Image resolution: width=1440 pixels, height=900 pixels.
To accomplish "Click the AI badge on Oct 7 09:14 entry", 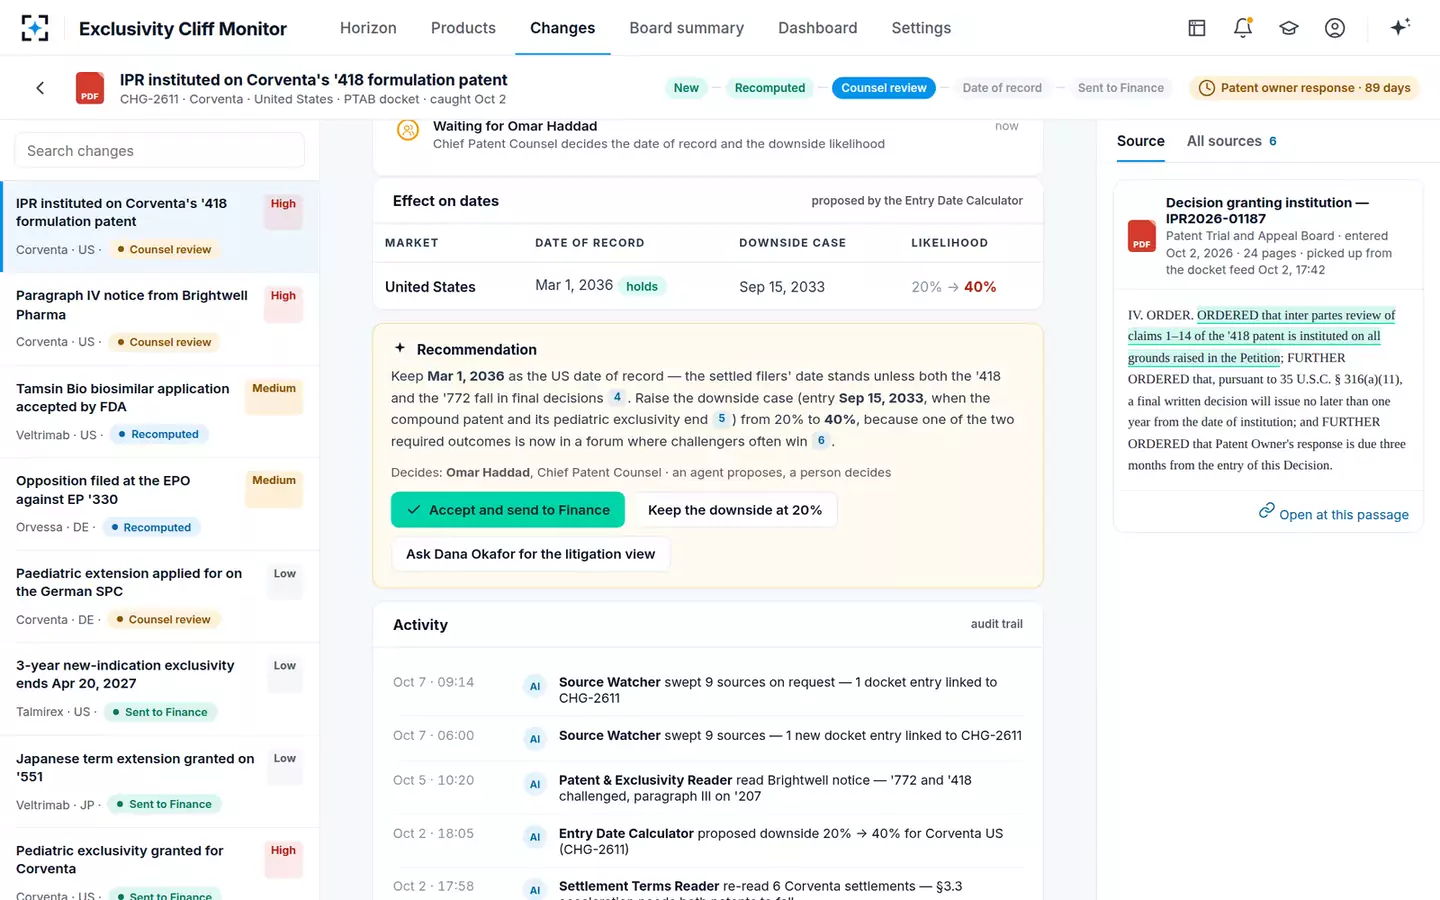I will point(535,686).
